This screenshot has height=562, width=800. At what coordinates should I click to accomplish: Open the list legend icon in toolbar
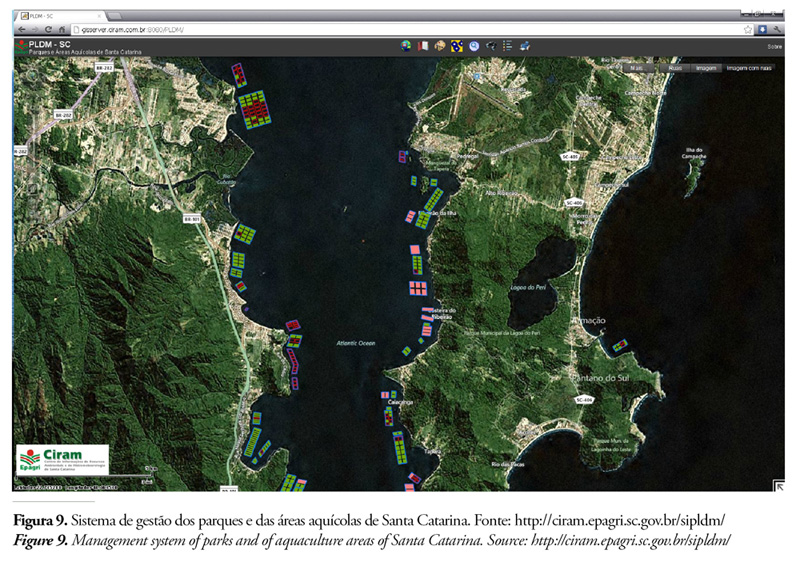pos(507,46)
